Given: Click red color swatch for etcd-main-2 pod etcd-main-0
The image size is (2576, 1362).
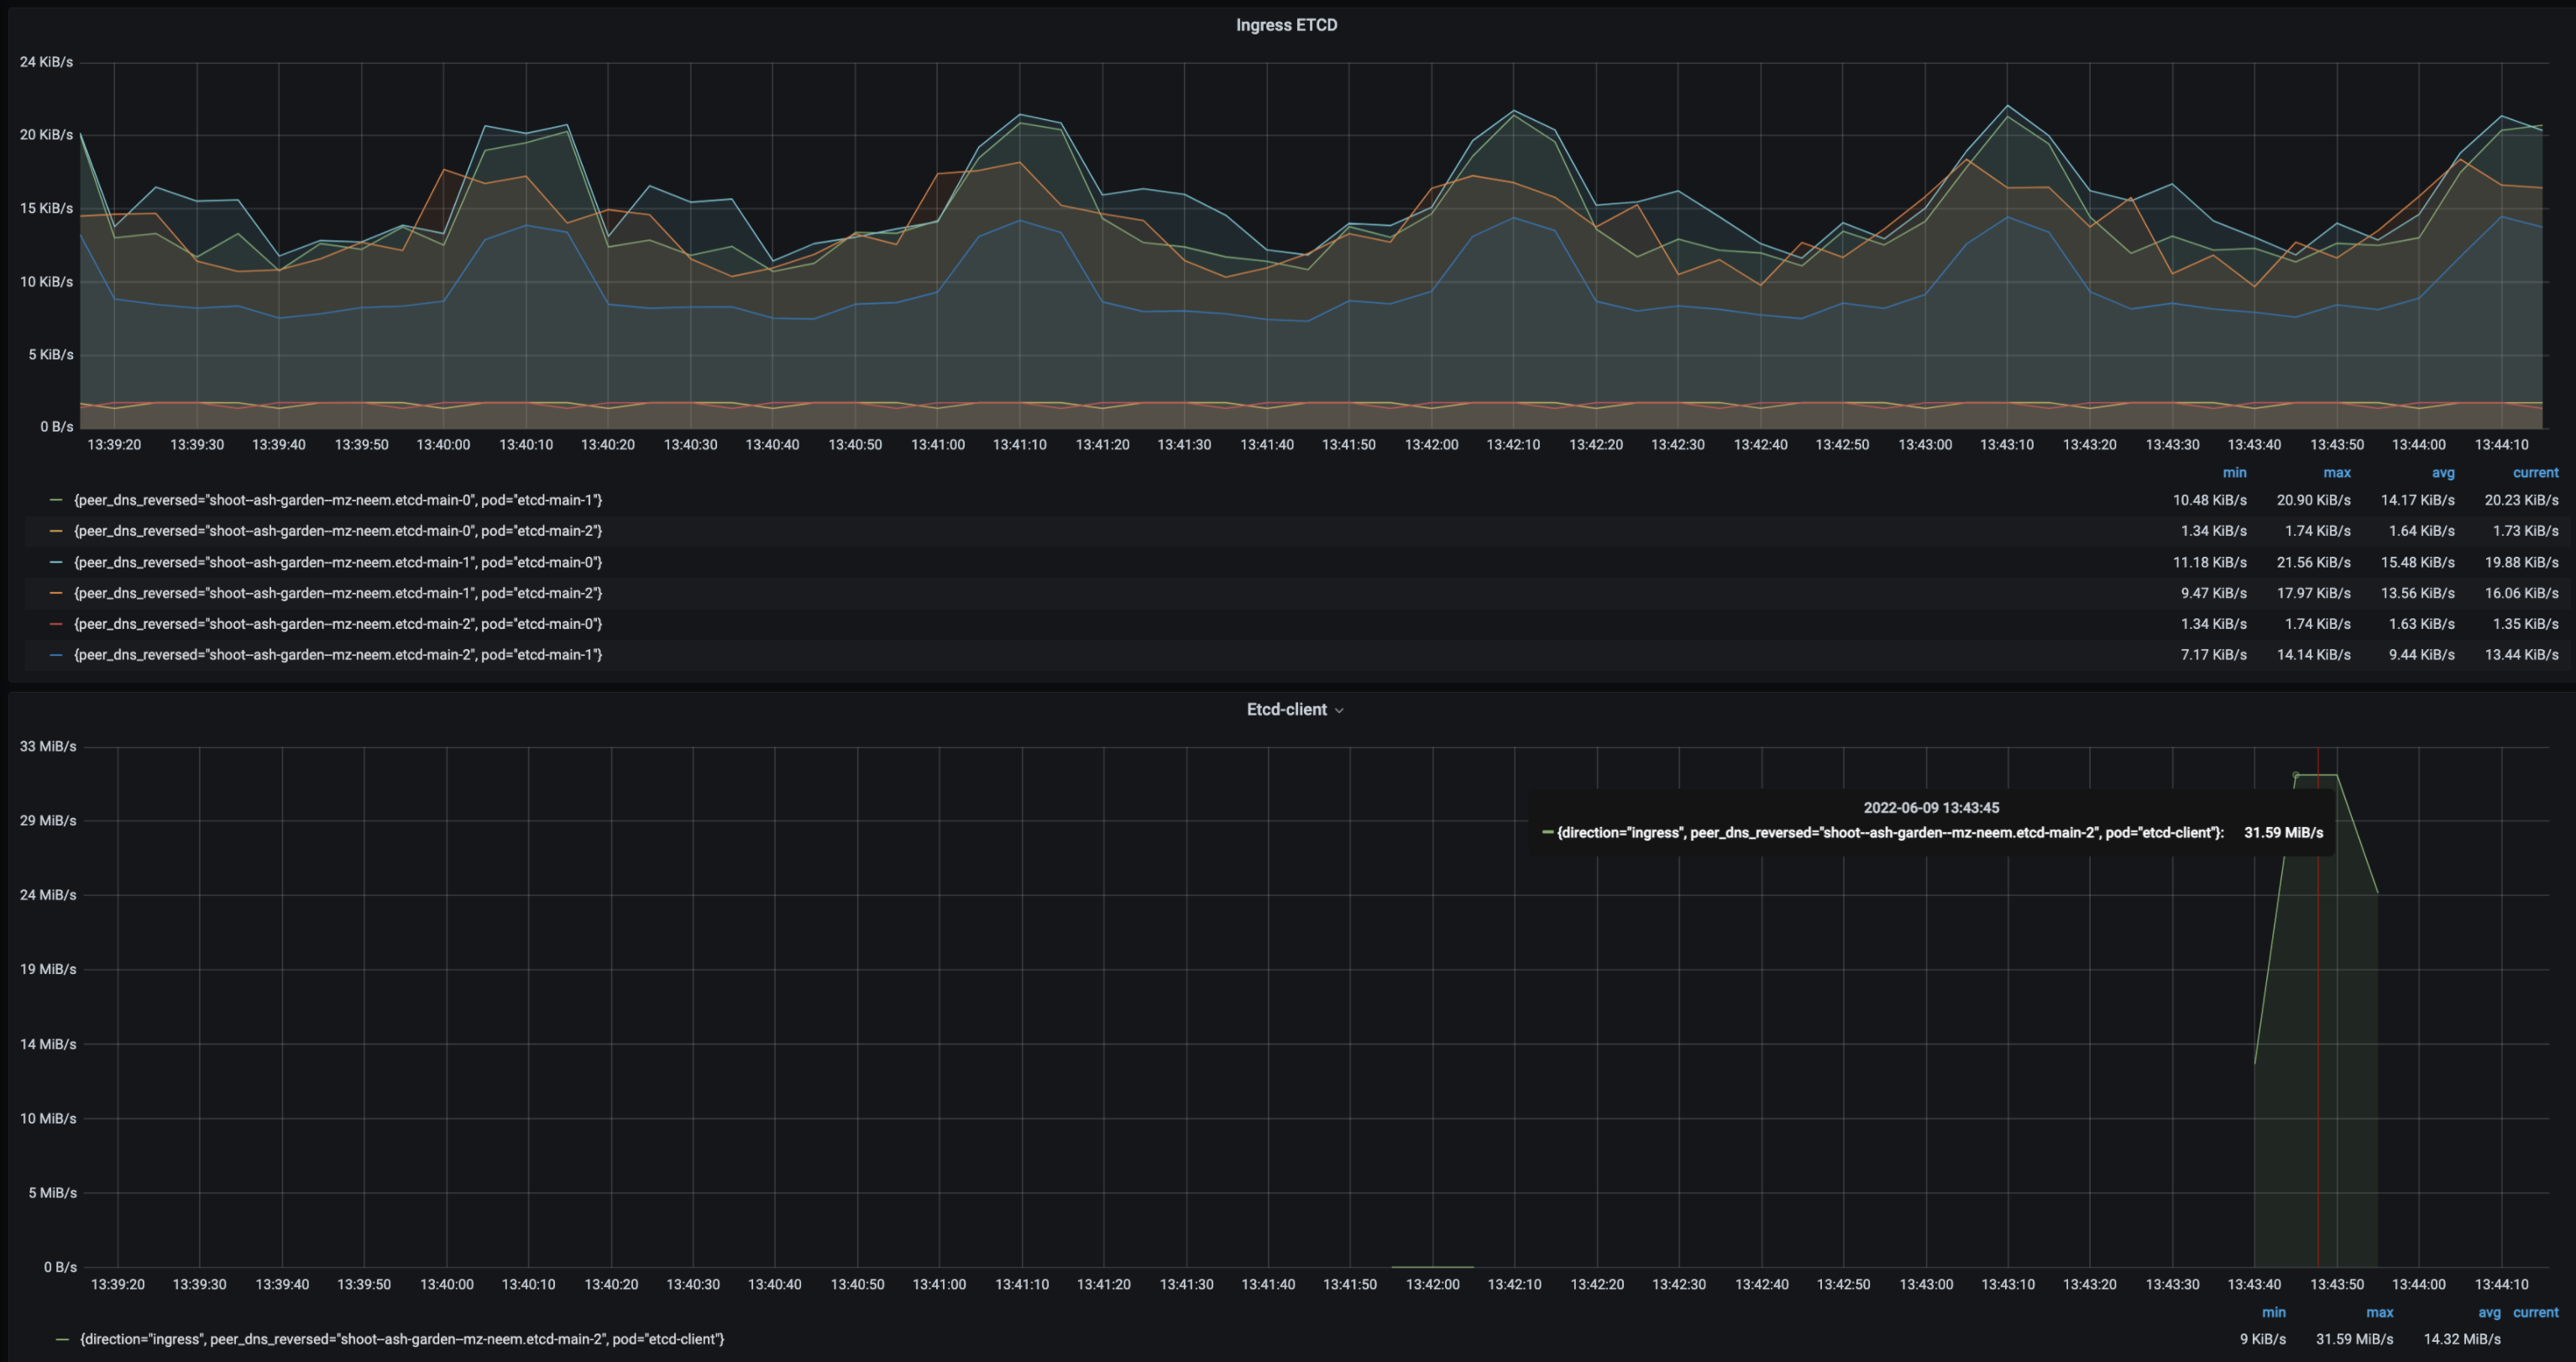Looking at the screenshot, I should coord(56,624).
